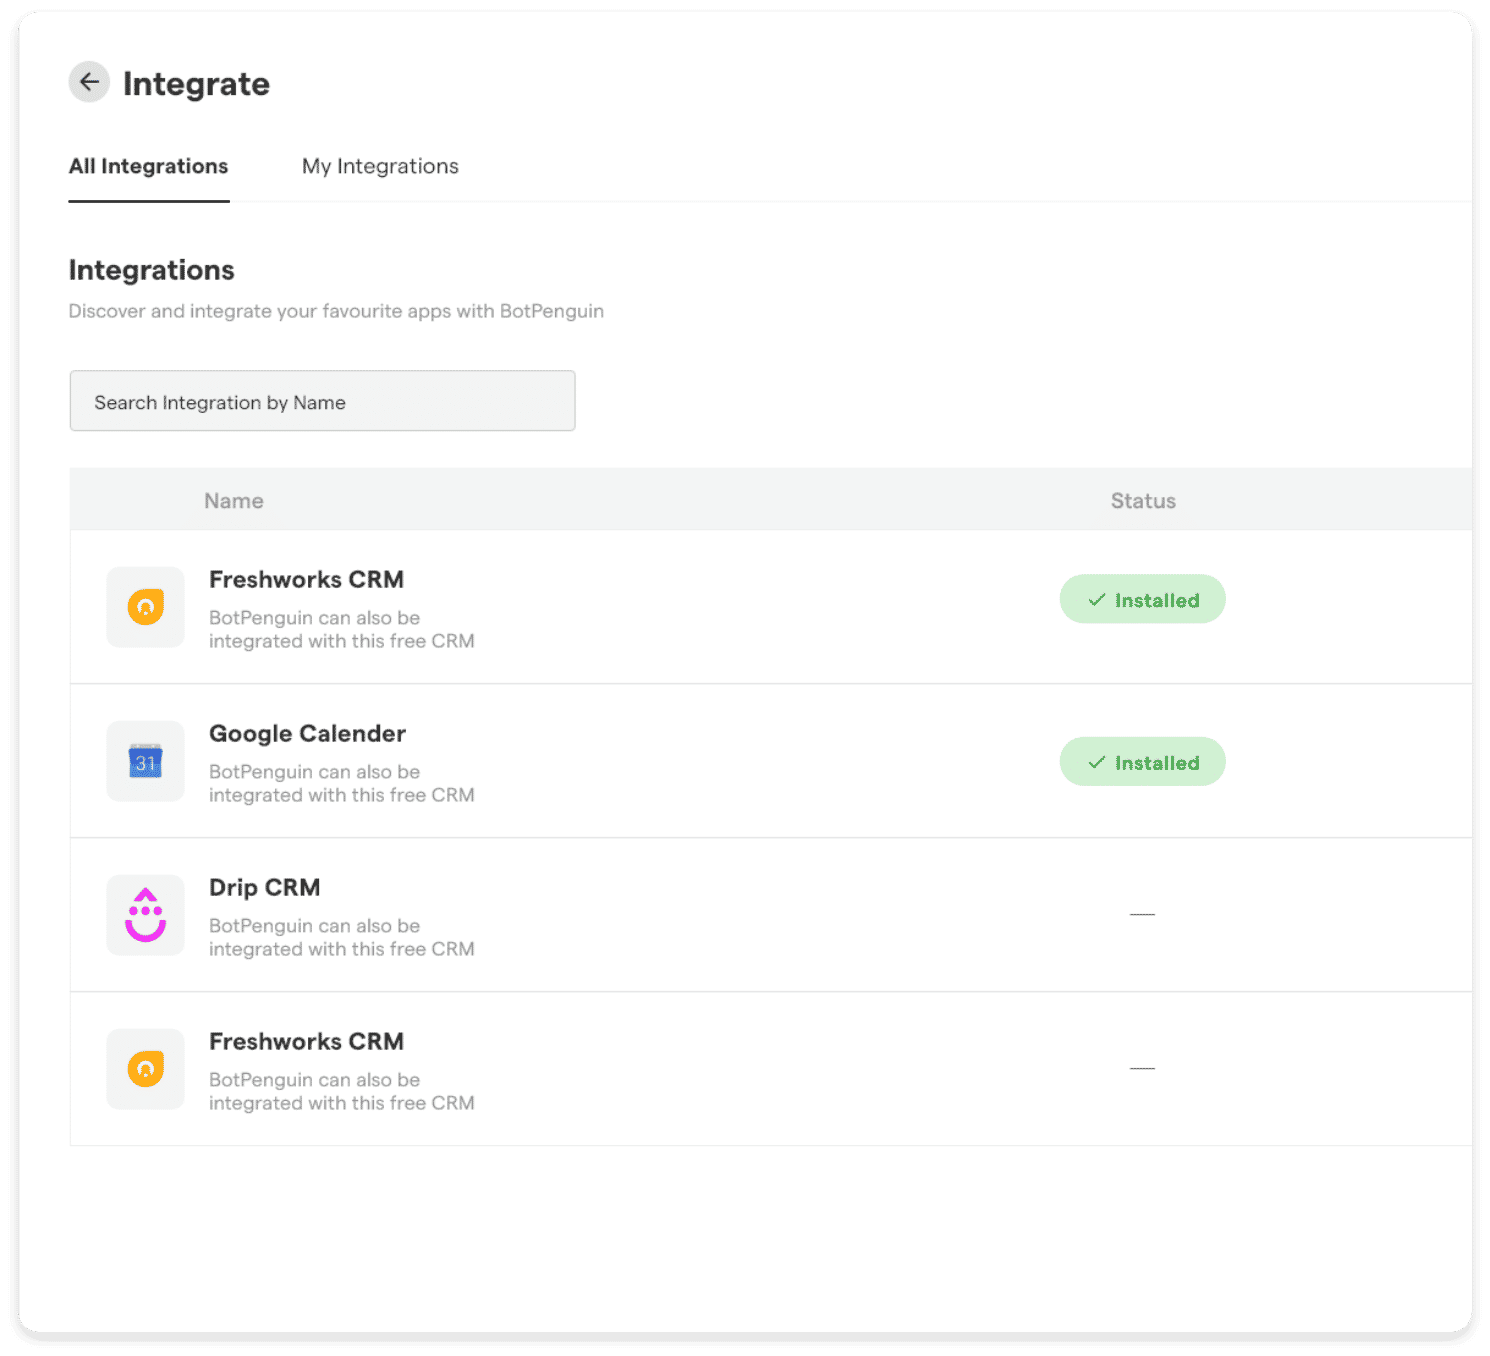
Task: Select the All Integrations tab
Action: [148, 166]
